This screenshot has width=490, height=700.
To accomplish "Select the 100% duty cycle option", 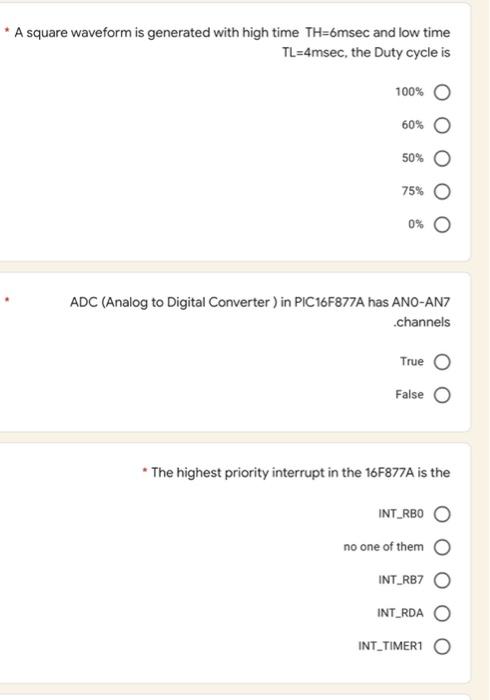I will (442, 92).
